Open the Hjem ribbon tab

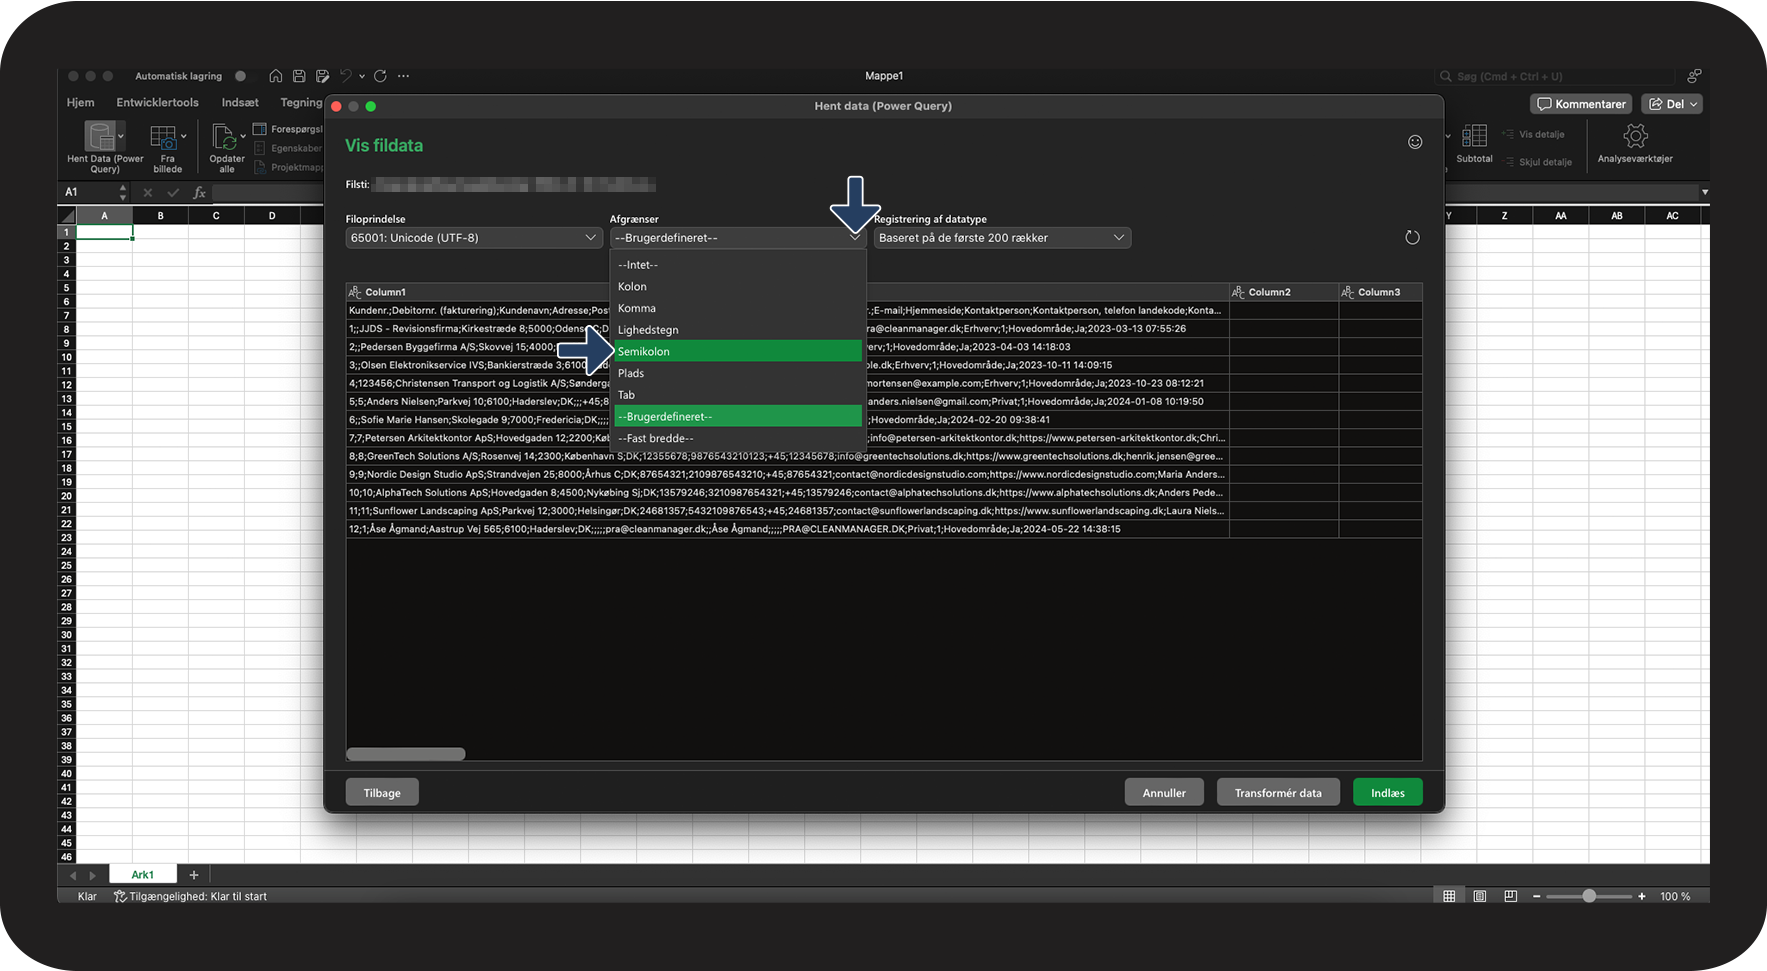tap(81, 102)
